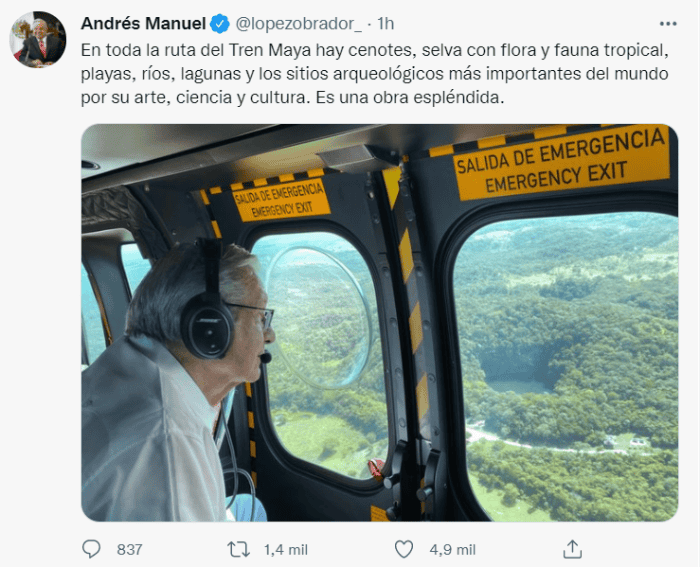Click the 1,4 mil retweet count
Viewport: 700px width, 567px height.
[x=286, y=550]
